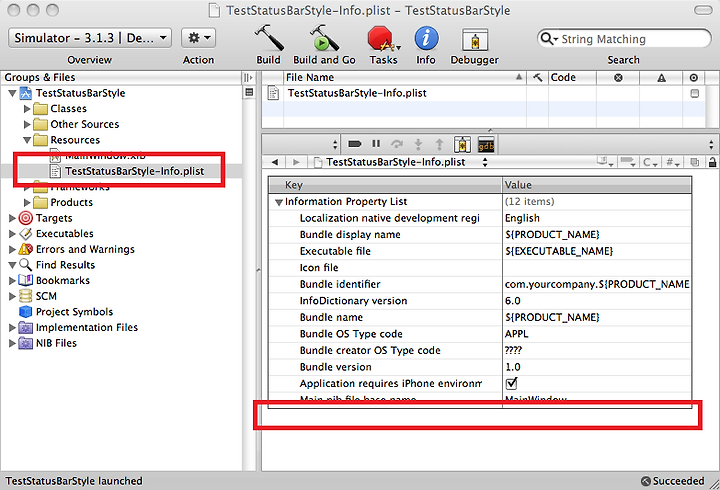Open the gdb console icon

(x=486, y=145)
